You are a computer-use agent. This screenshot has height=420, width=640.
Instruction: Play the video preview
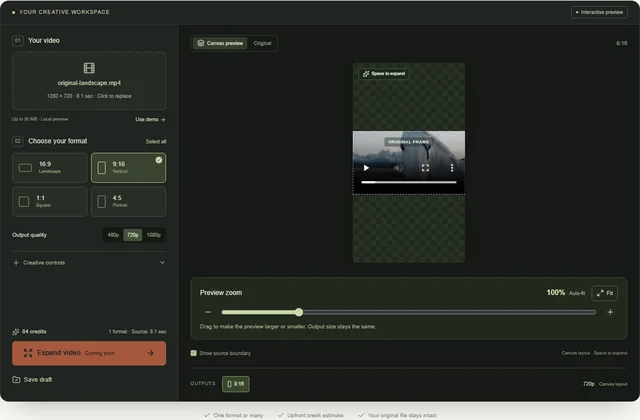coord(366,168)
